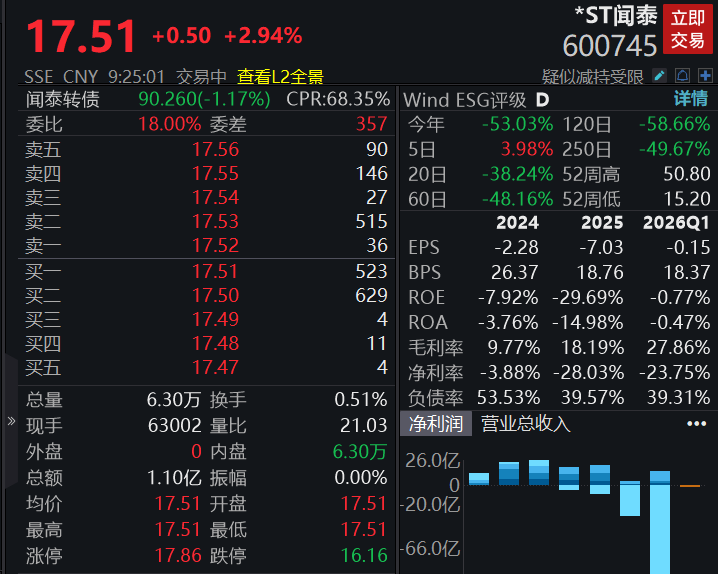Open more options via three dots icon

pyautogui.click(x=696, y=424)
